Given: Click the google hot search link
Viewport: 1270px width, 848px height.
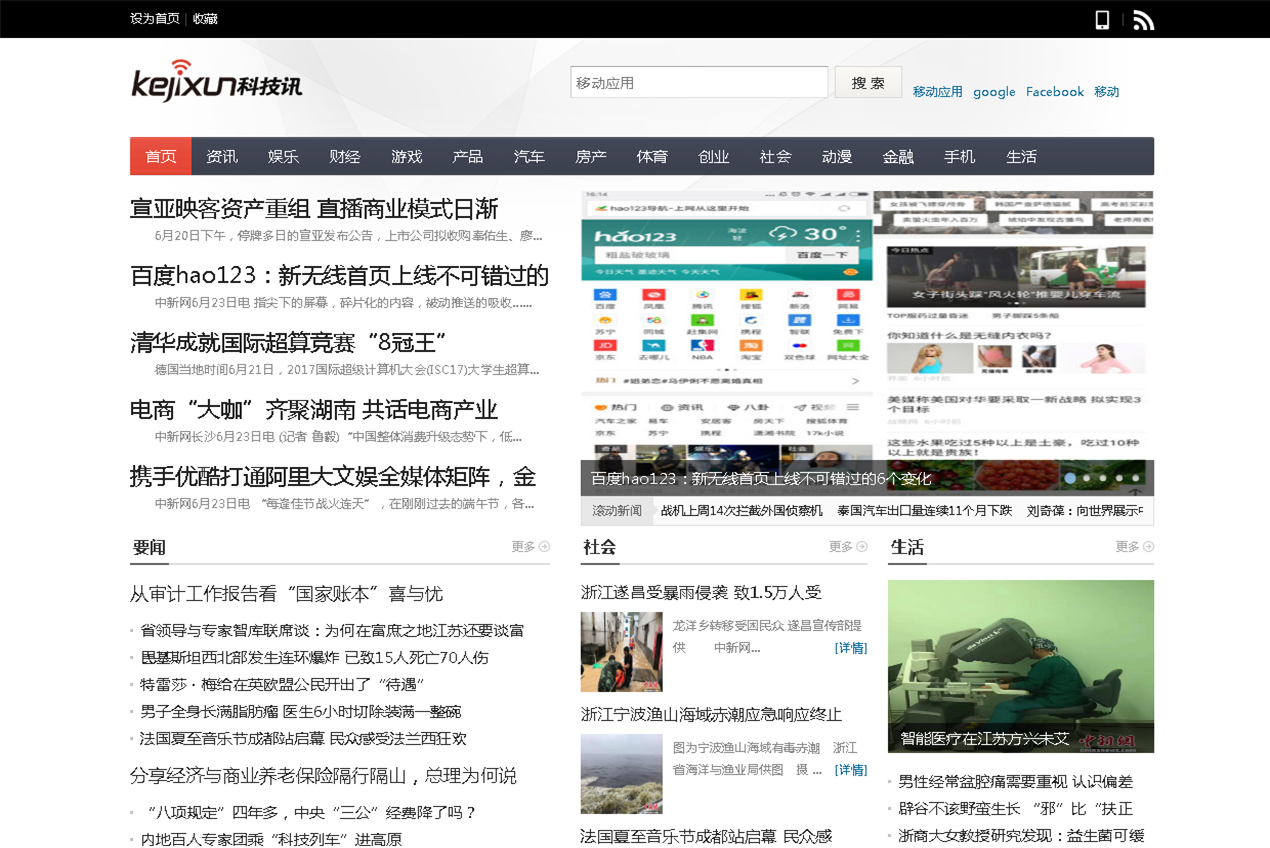Looking at the screenshot, I should 994,92.
